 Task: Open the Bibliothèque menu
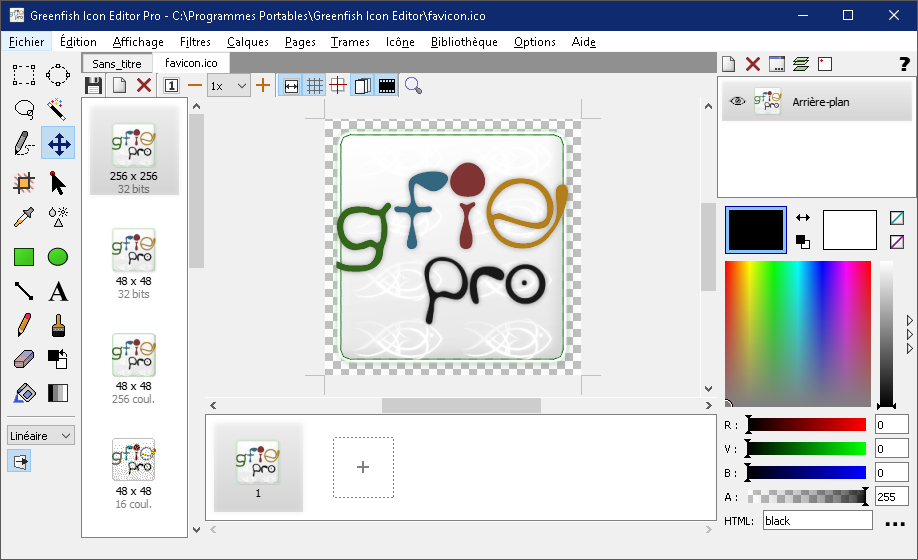pyautogui.click(x=464, y=42)
